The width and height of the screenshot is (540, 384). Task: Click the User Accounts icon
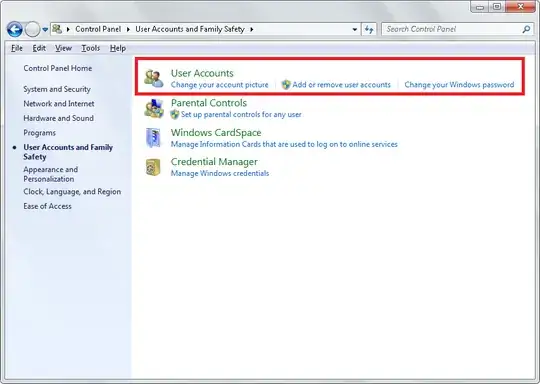(154, 79)
